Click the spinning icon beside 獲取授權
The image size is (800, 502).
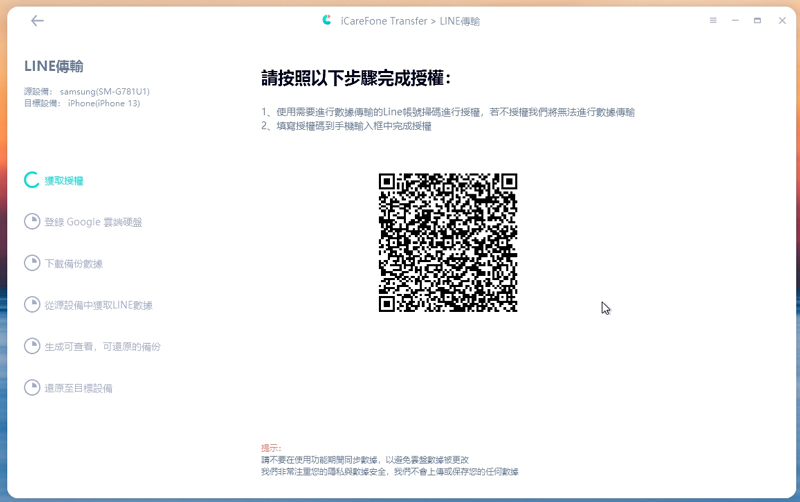point(32,181)
